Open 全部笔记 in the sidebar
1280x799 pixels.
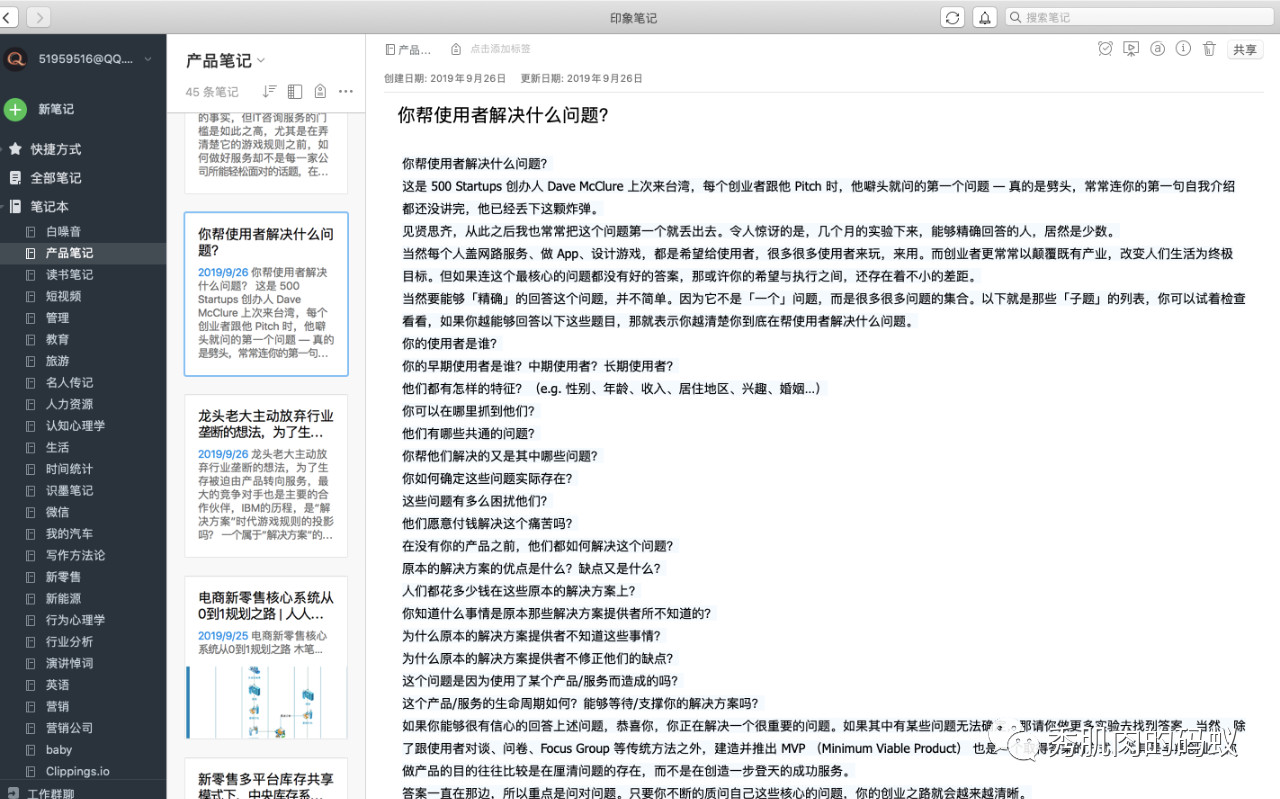coord(55,178)
